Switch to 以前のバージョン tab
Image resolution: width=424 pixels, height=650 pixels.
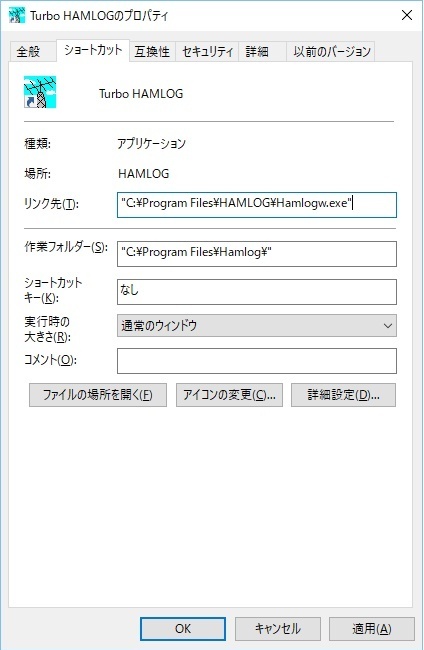(331, 52)
